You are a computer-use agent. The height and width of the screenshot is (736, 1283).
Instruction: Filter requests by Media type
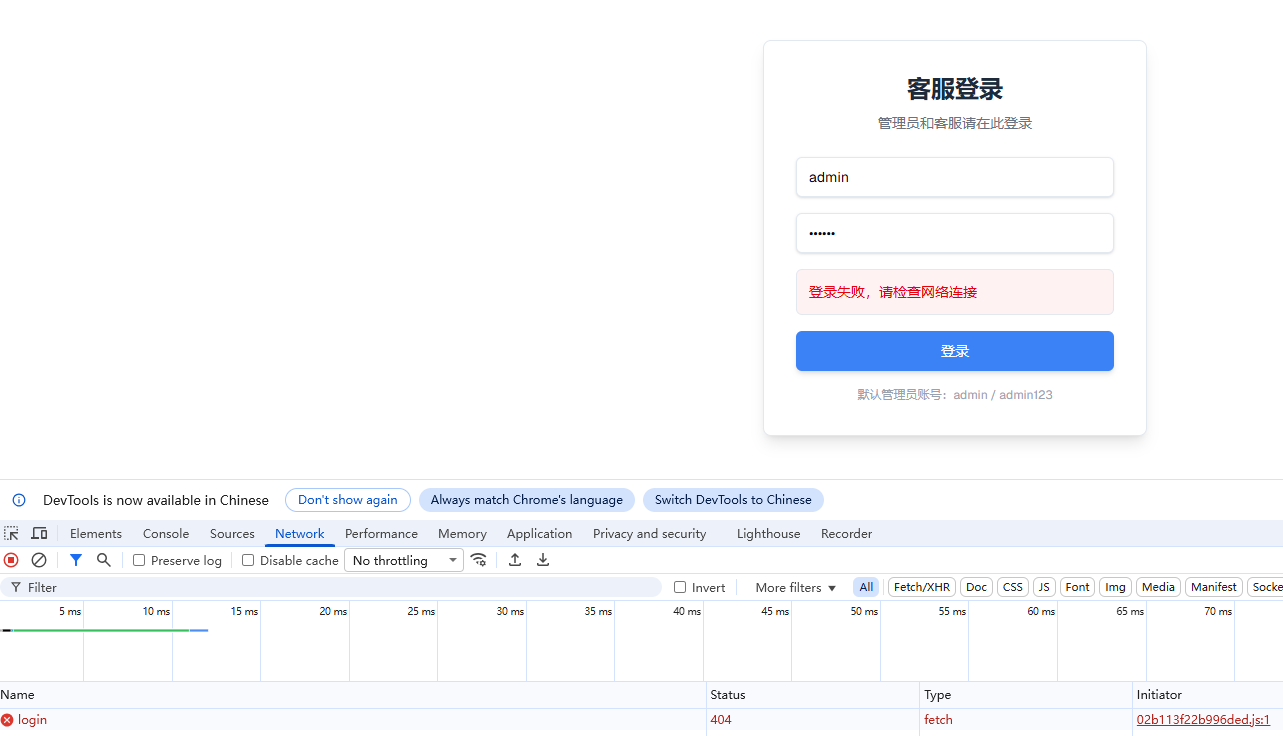click(1158, 587)
